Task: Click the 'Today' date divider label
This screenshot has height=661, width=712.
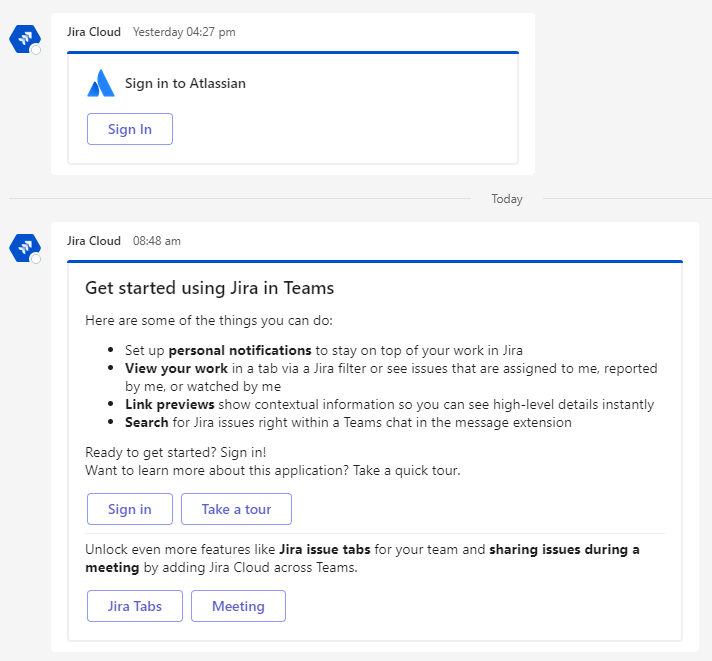Action: [507, 199]
